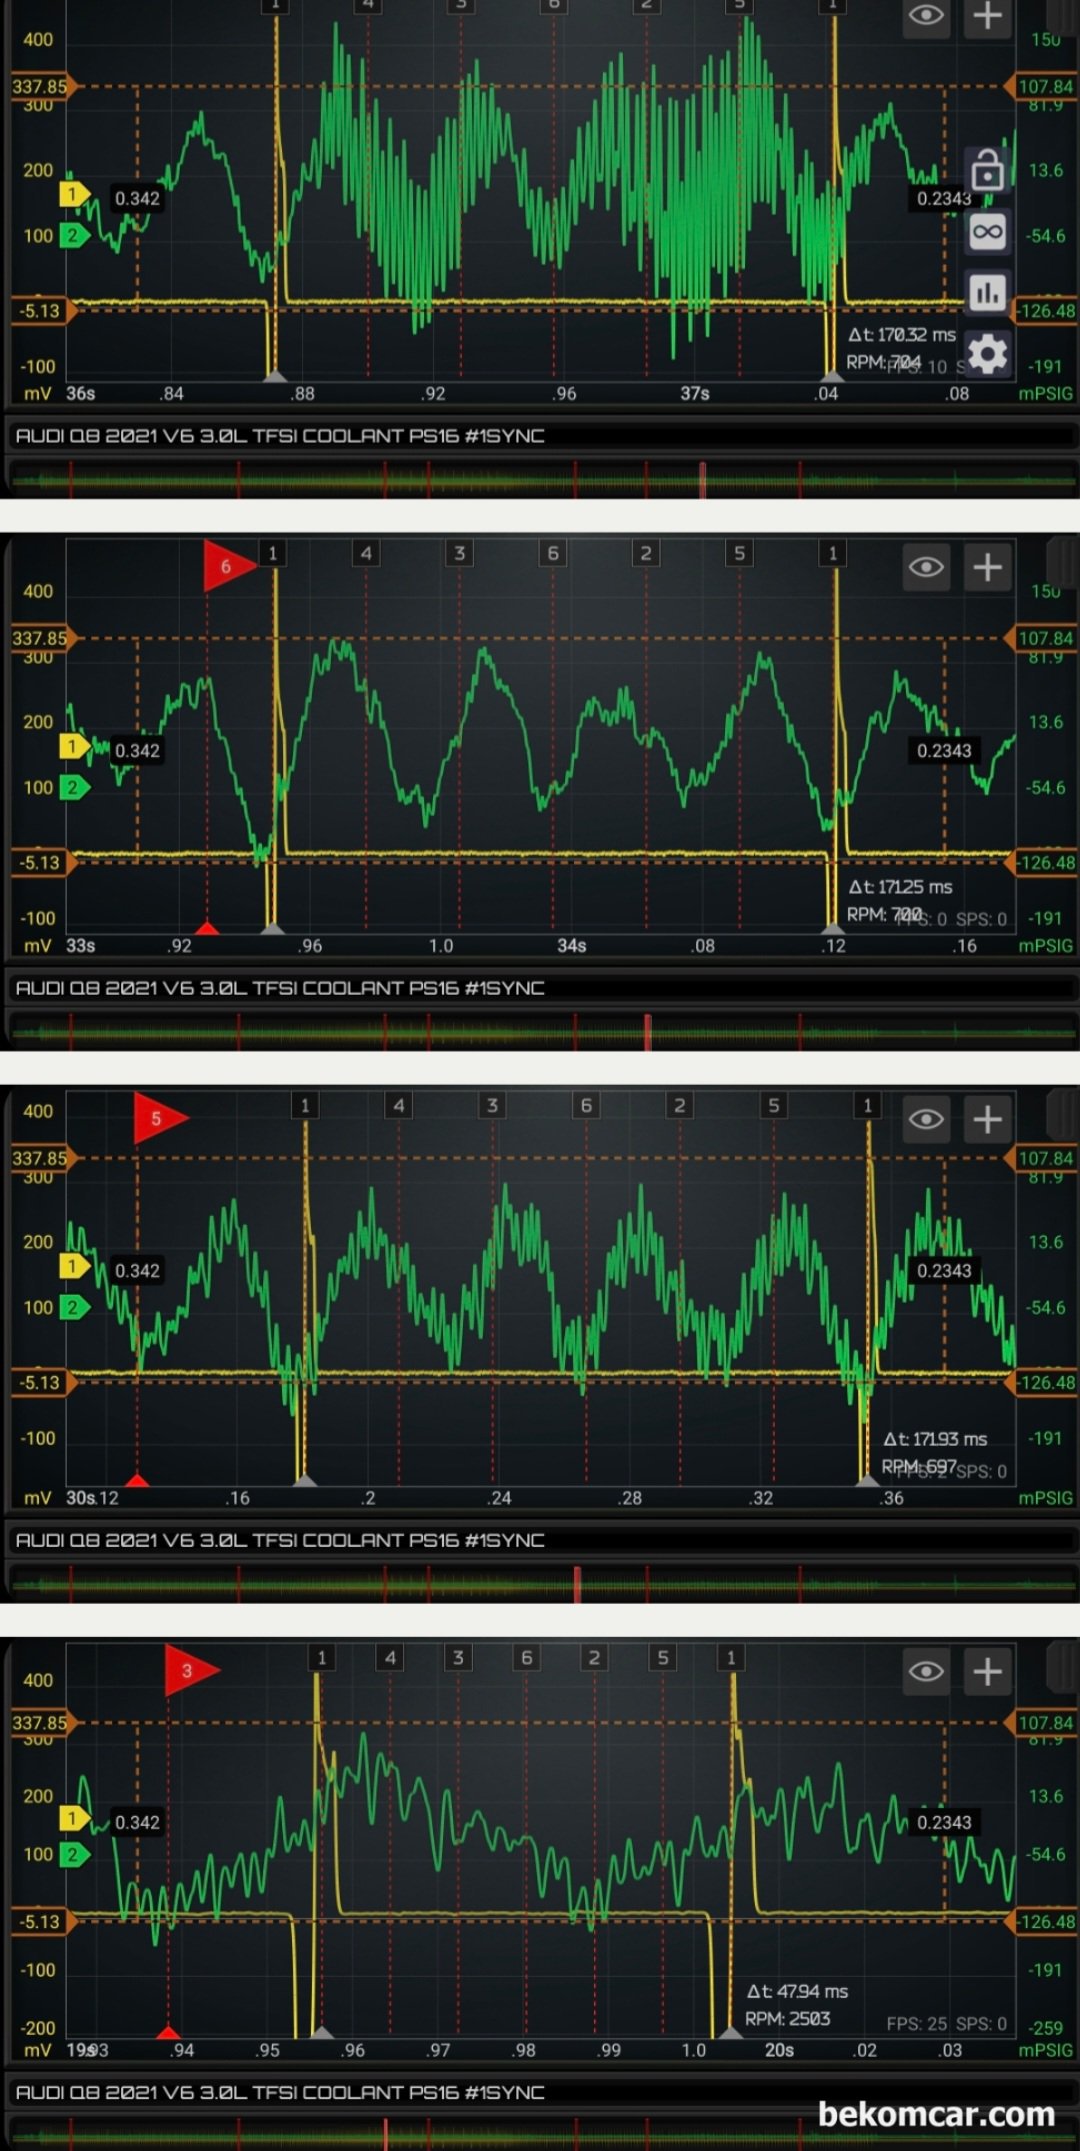
Task: Select green channel 2 tag in flag 5 graph
Action: tap(74, 1307)
